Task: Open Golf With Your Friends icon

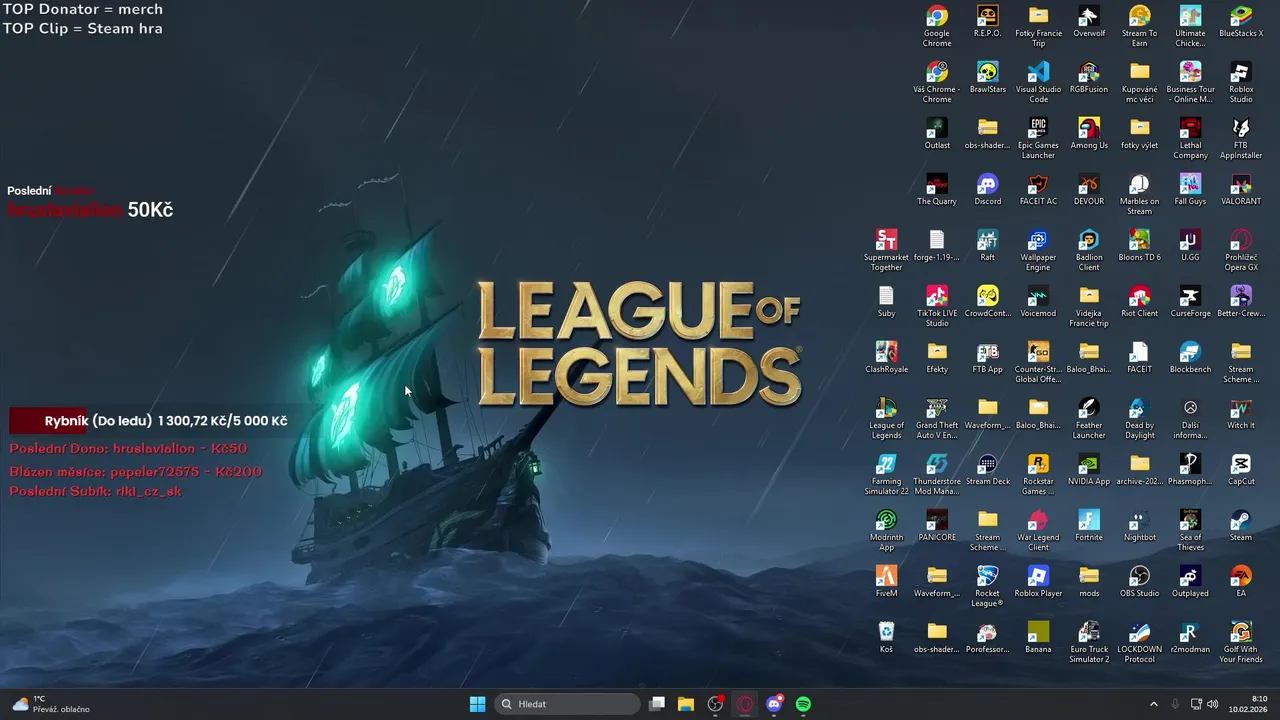Action: pyautogui.click(x=1241, y=642)
